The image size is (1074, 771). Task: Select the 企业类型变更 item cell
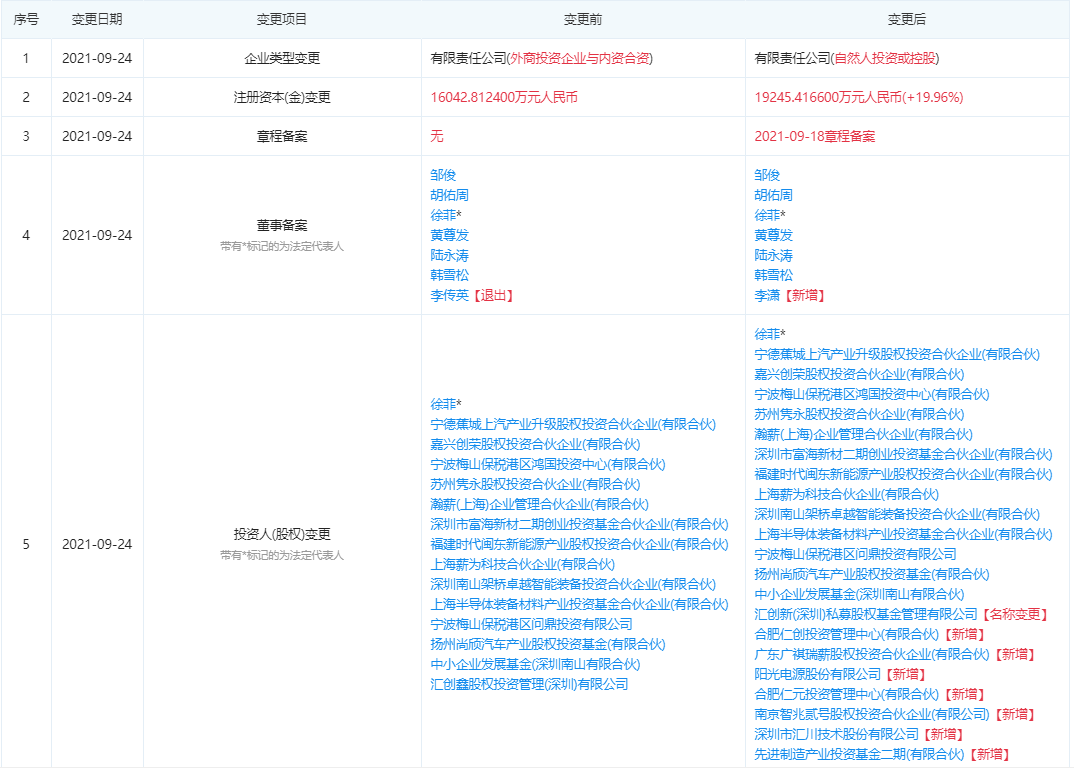coord(282,58)
